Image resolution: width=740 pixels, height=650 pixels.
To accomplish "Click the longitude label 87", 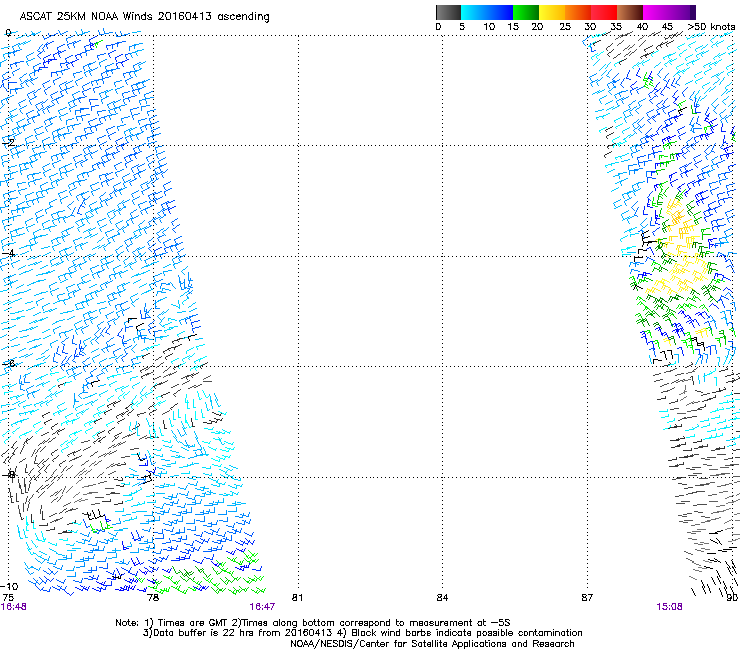I will click(587, 598).
